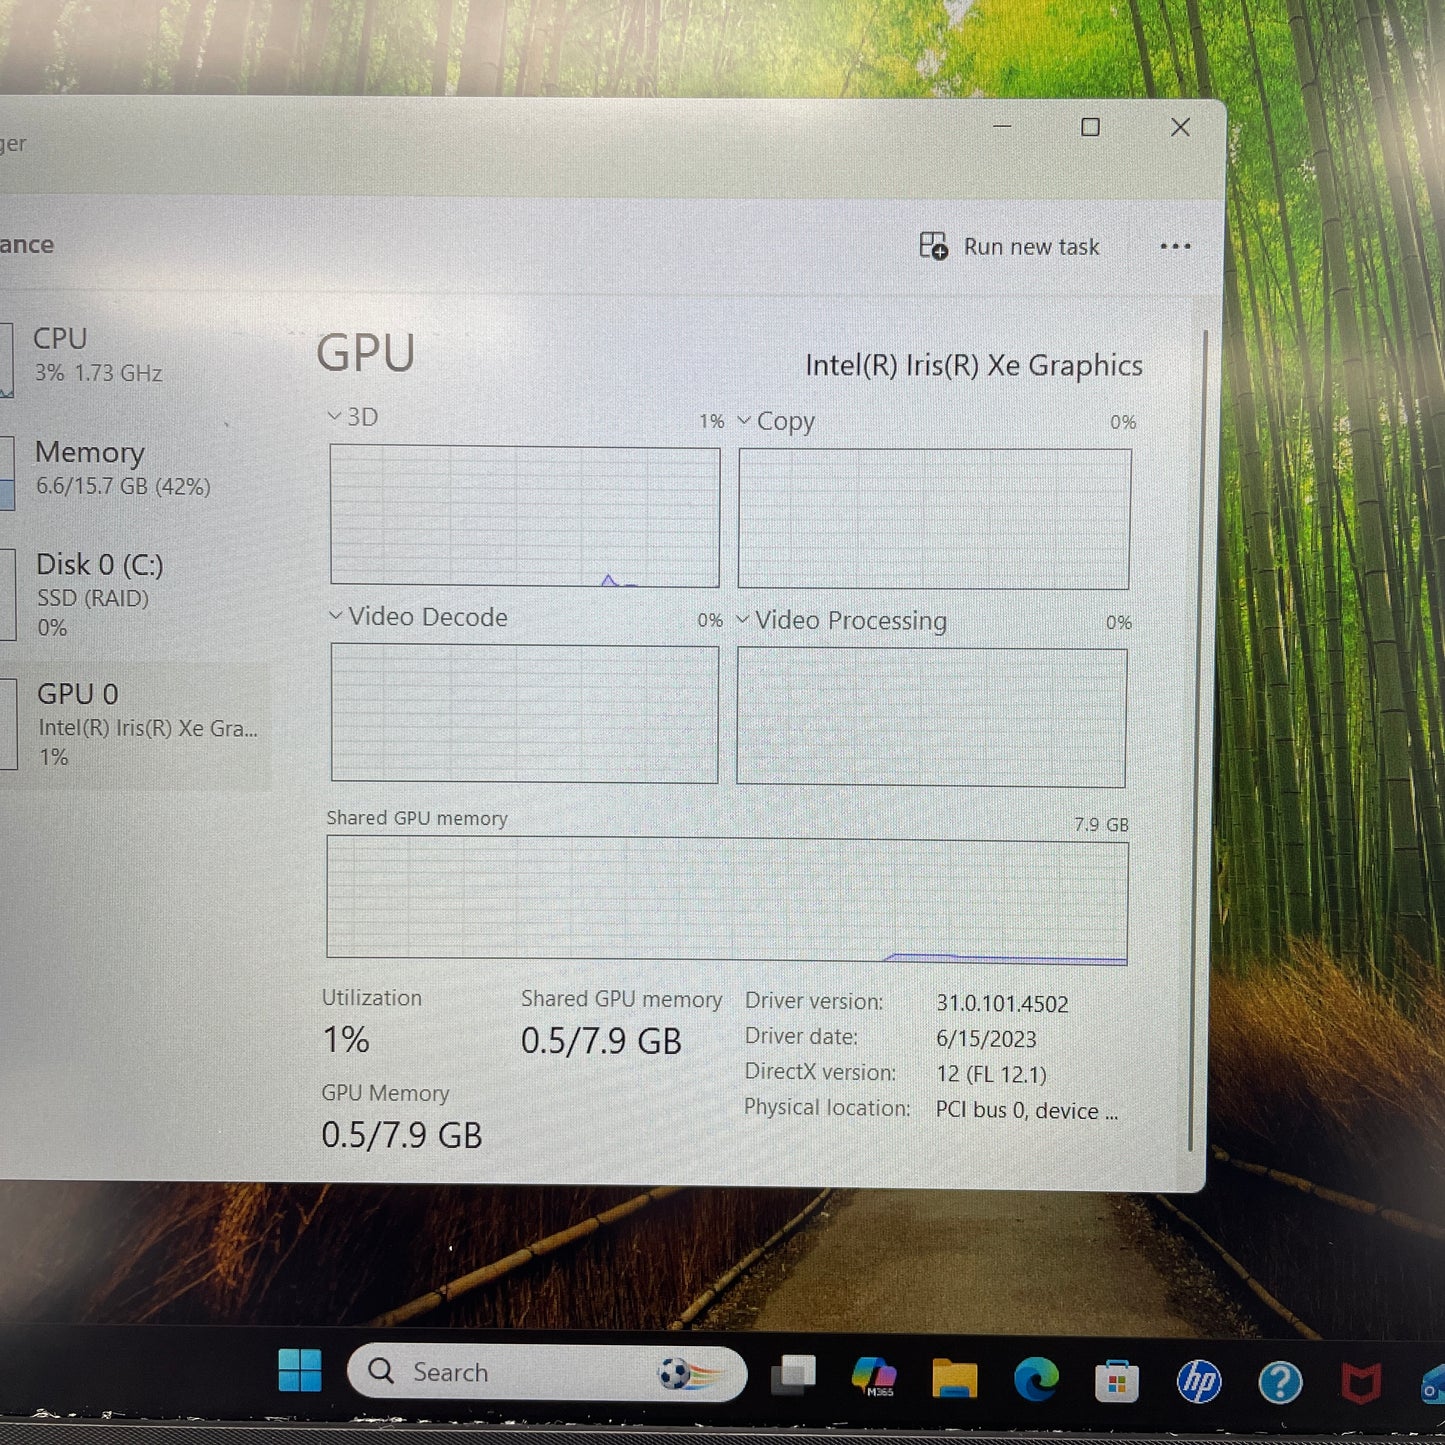Click magnifier icon in Search box
This screenshot has height=1445, width=1445.
(x=381, y=1371)
